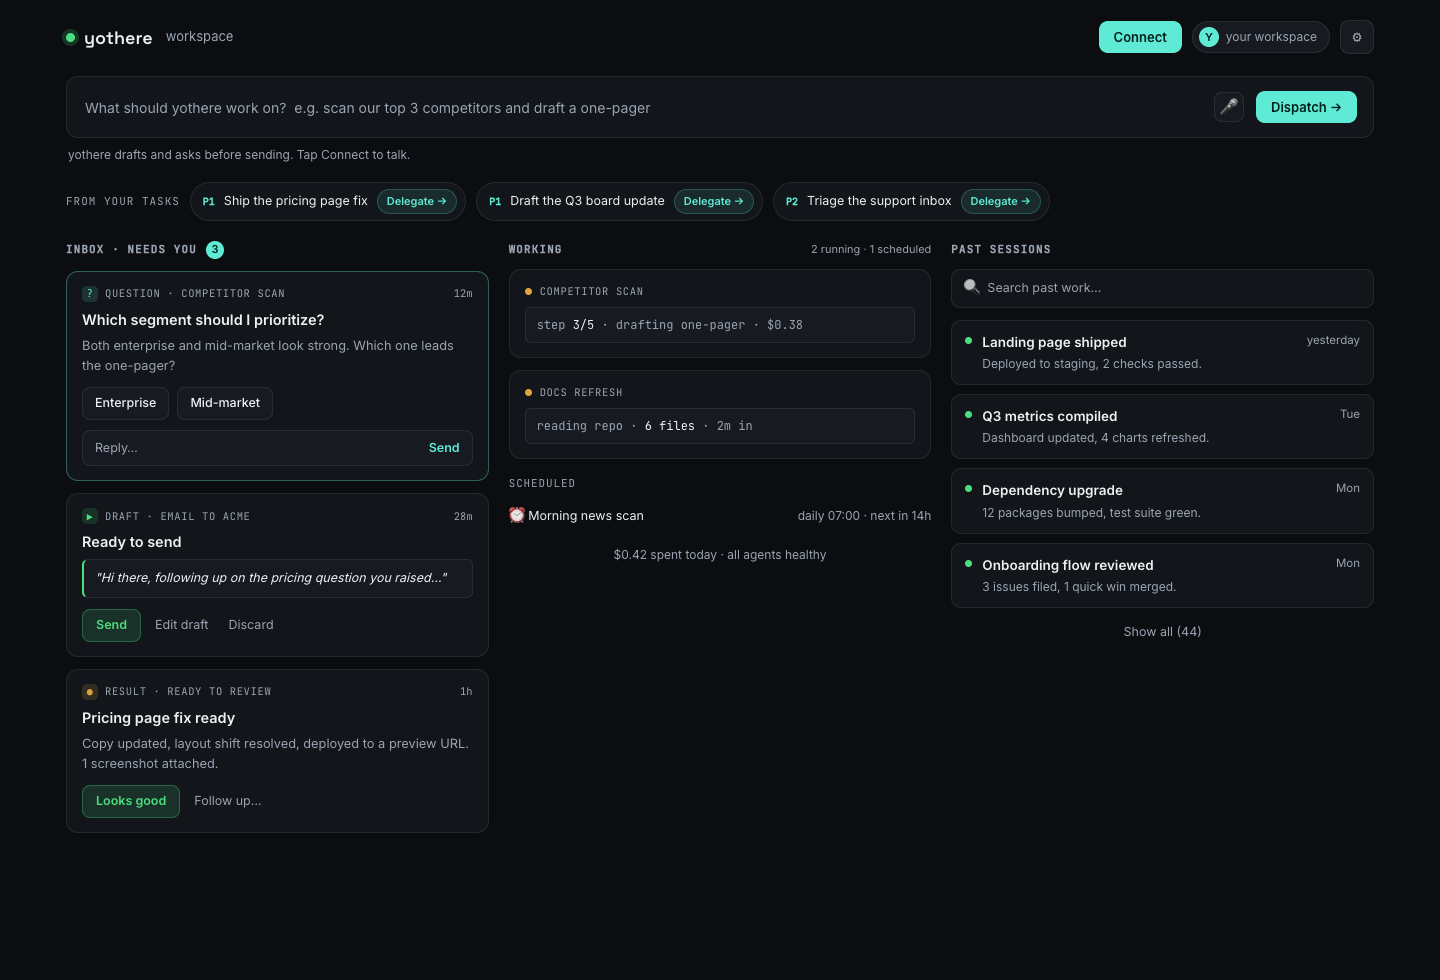Click the alarm clock icon beside Morning news scan

pos(517,516)
